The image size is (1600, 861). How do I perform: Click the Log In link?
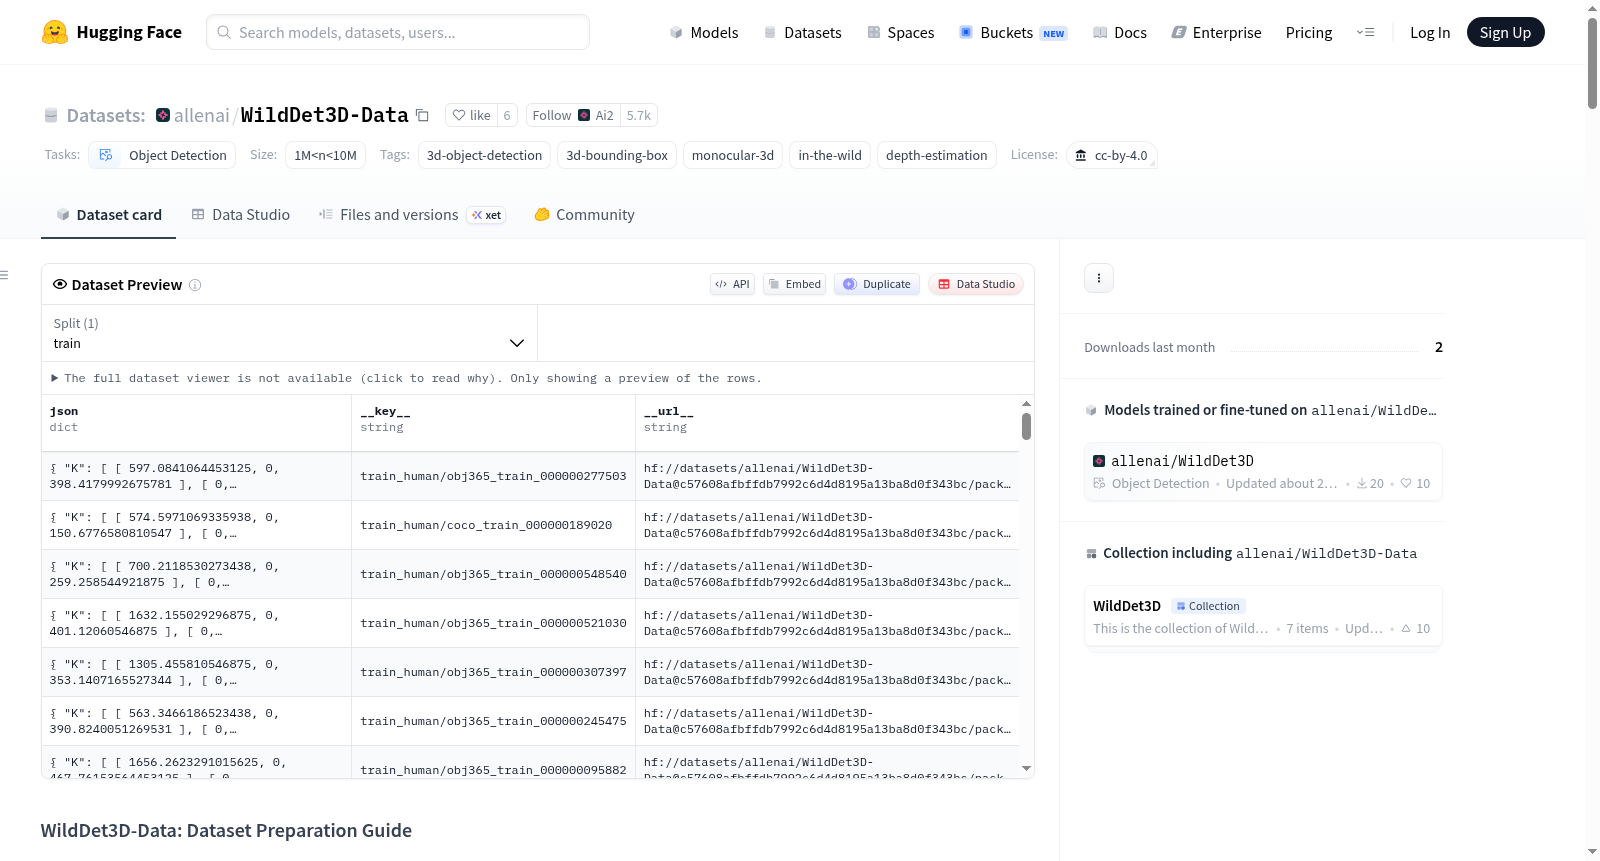pyautogui.click(x=1430, y=32)
